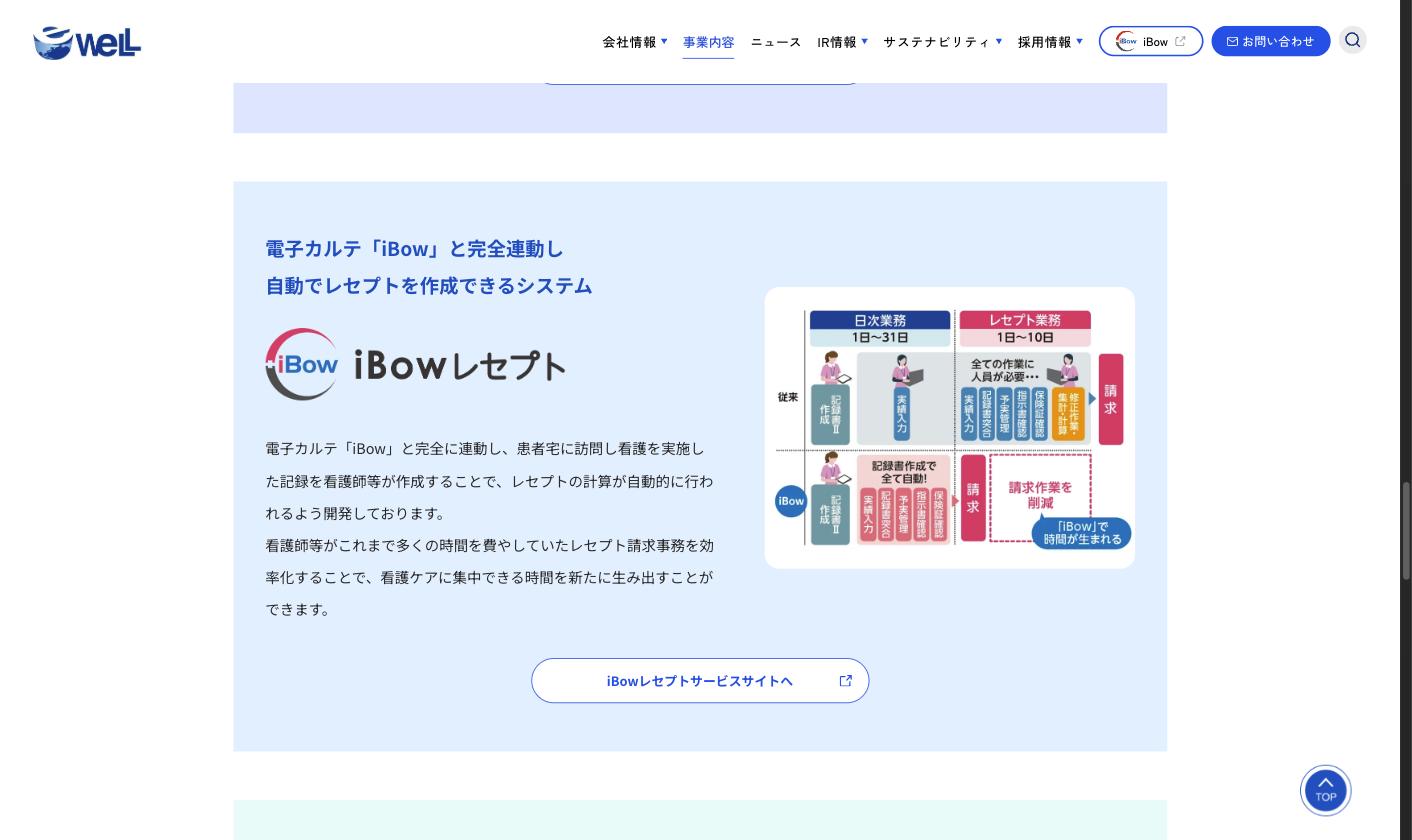Viewport: 1412px width, 840px height.
Task: Open iBowレセプトサービスサイトへ link
Action: coord(700,680)
